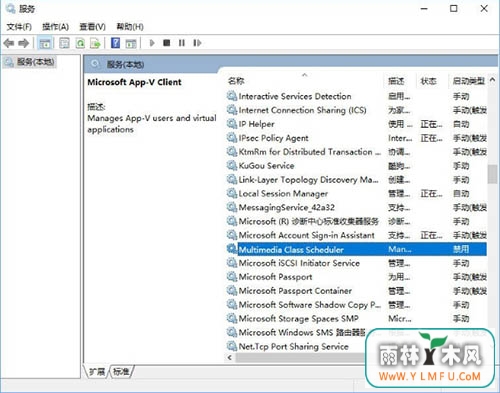
Task: Minimize the 服务 window
Action: (x=424, y=9)
